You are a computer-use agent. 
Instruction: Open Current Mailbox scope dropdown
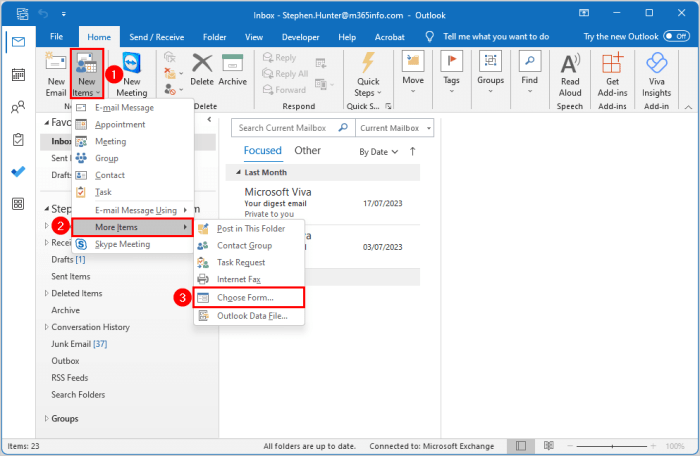coord(395,128)
